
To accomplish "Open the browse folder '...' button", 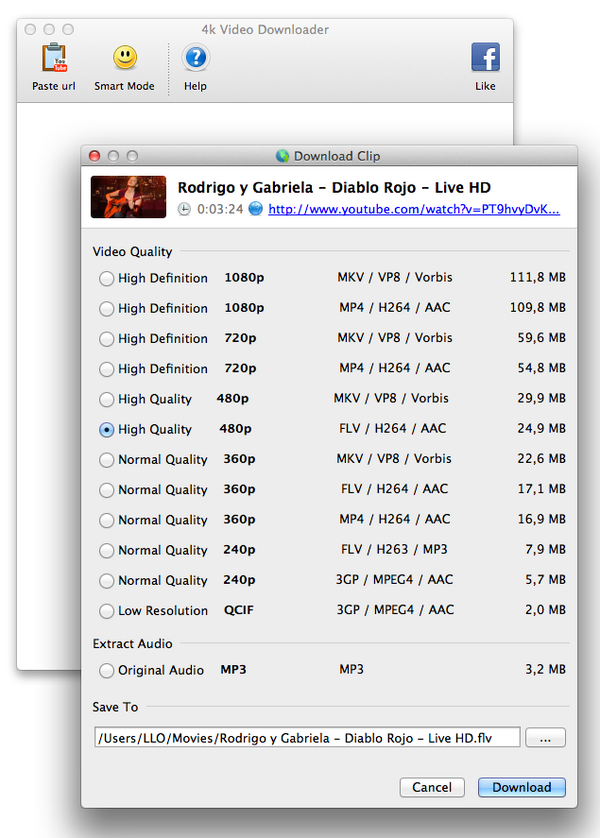I will tap(545, 738).
